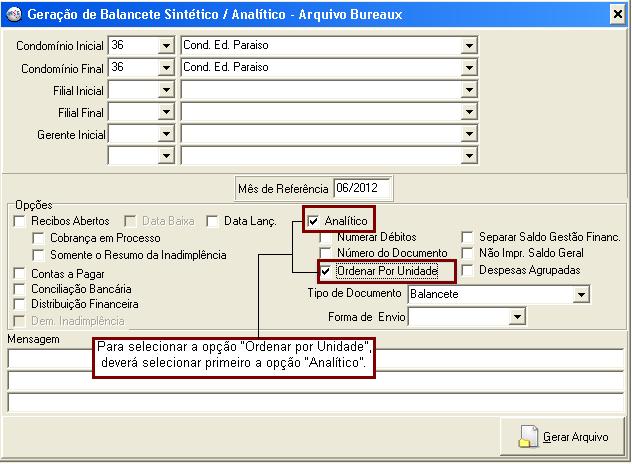Open the Tipo de Documento dropdown
Image resolution: width=632 pixels, height=464 pixels.
(x=581, y=295)
